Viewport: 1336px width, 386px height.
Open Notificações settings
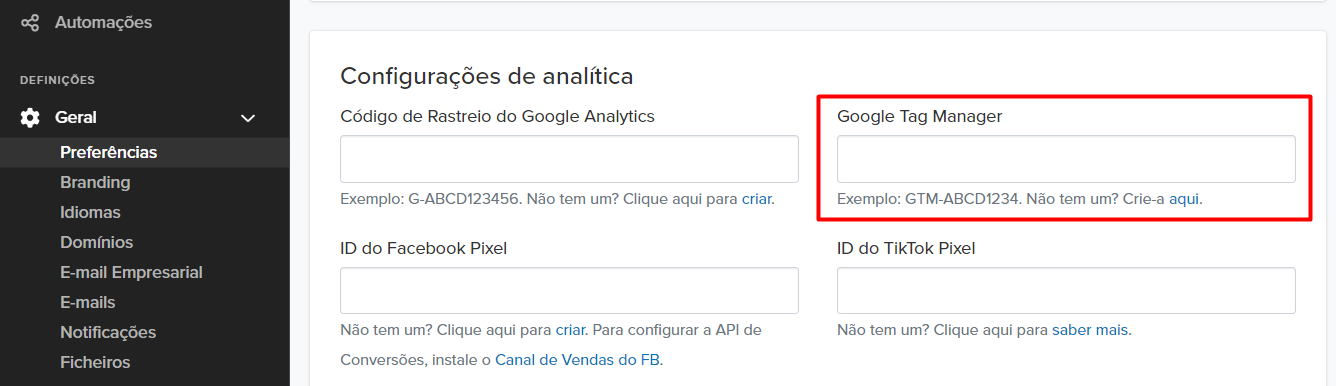click(x=108, y=332)
